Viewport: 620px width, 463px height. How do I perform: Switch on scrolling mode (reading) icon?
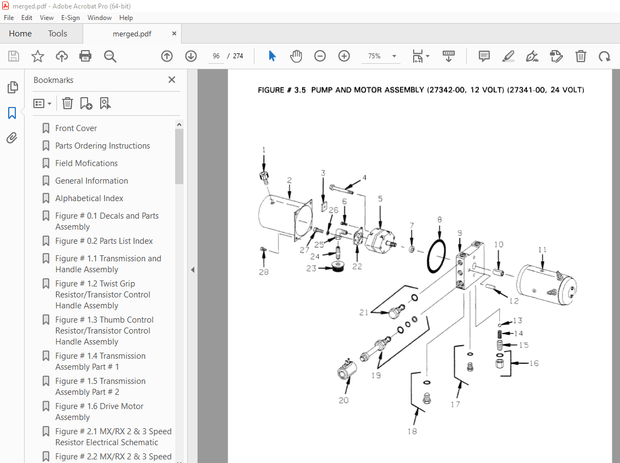448,56
